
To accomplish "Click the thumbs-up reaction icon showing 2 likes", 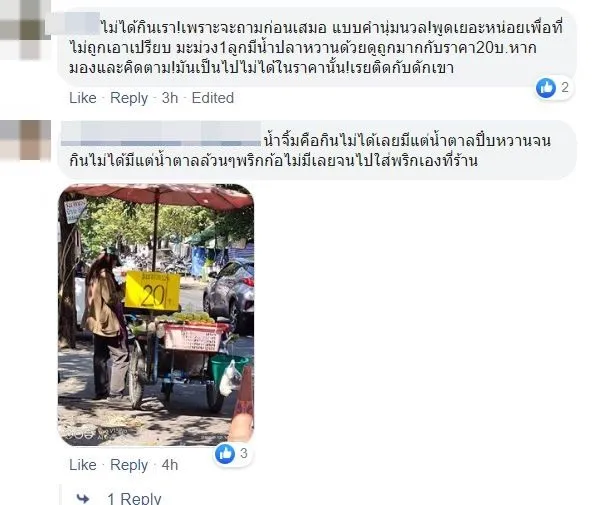I will [546, 87].
